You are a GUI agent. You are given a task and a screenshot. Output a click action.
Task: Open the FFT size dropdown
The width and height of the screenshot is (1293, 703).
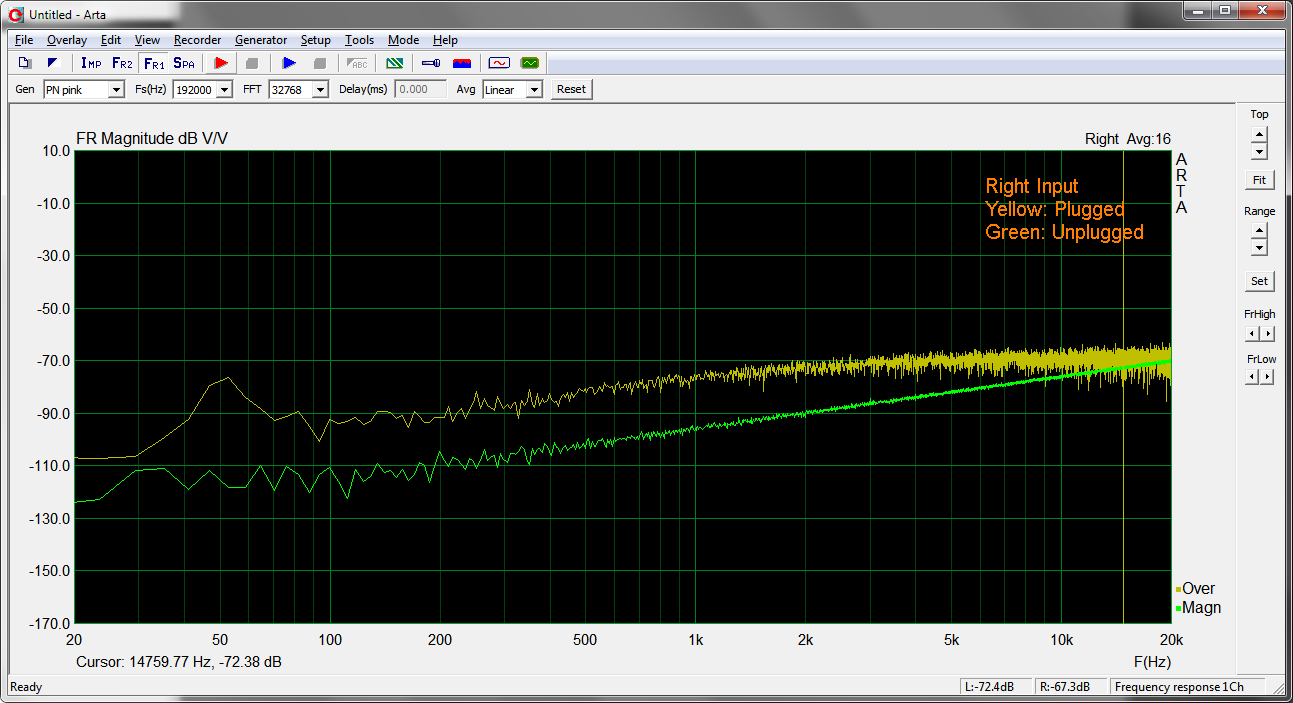tap(320, 90)
